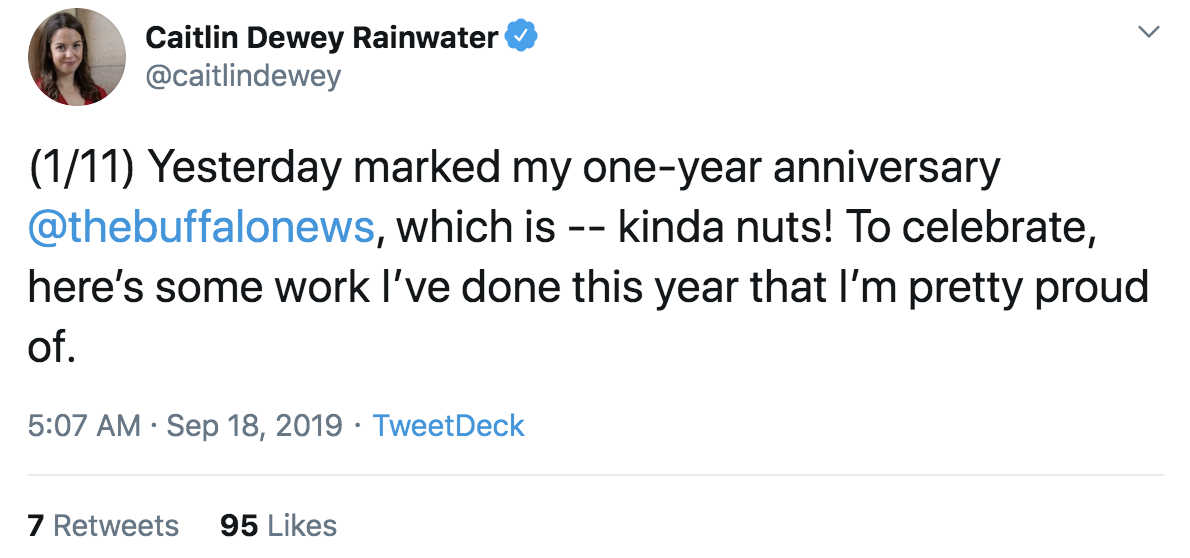Click the bold number 95 like count
The width and height of the screenshot is (1190, 558).
point(239,525)
